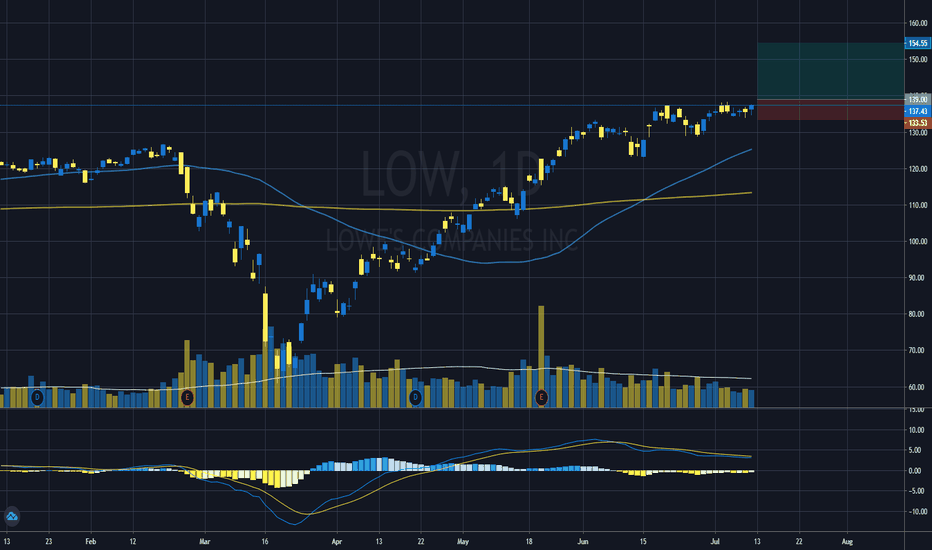The width and height of the screenshot is (932, 550).
Task: Click the Jul label on time axis
Action: [x=714, y=542]
